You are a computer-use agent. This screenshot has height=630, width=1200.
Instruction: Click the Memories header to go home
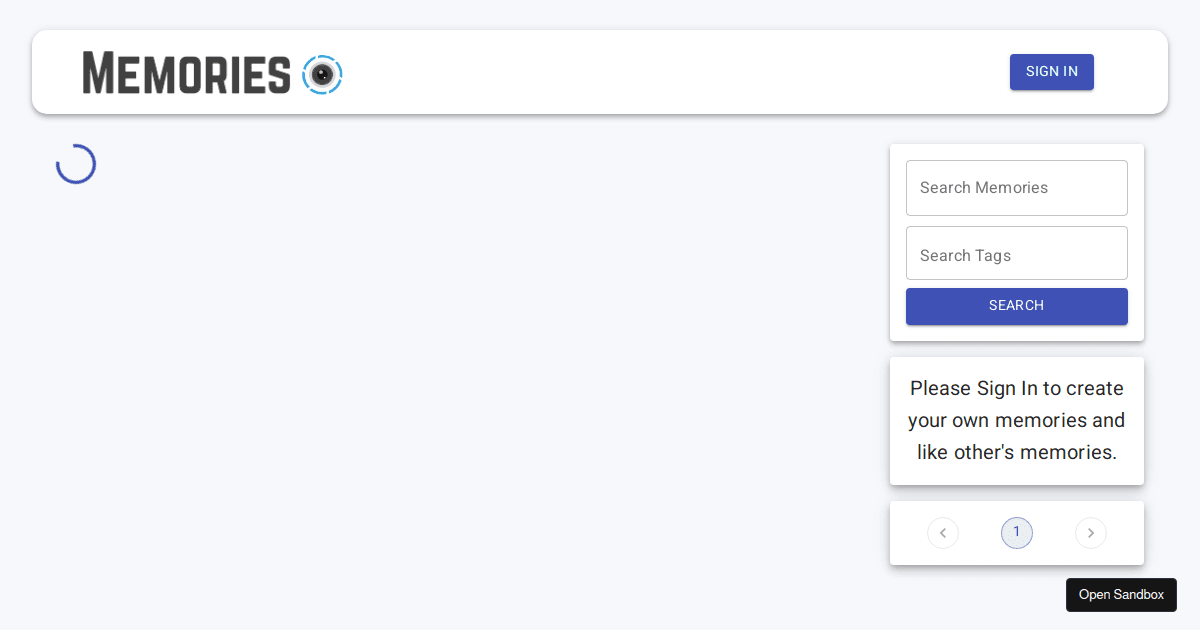pos(185,73)
